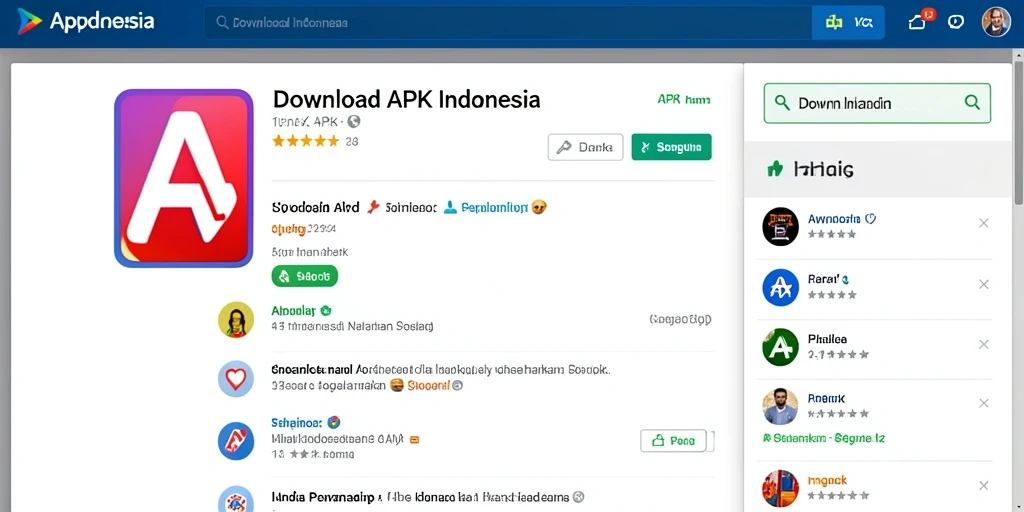Click the five-star rating of the app

[x=306, y=141]
